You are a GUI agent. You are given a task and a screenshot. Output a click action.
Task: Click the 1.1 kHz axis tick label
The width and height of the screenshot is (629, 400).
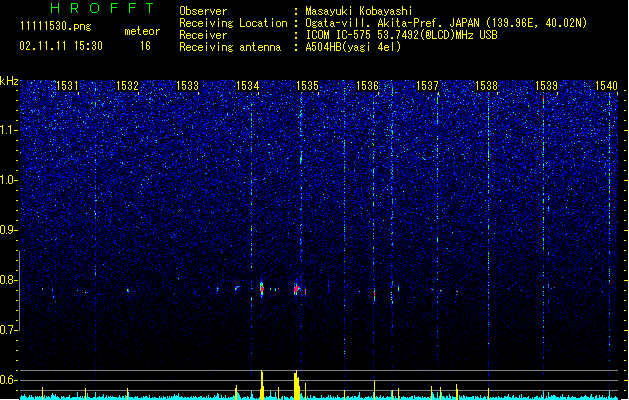point(8,130)
